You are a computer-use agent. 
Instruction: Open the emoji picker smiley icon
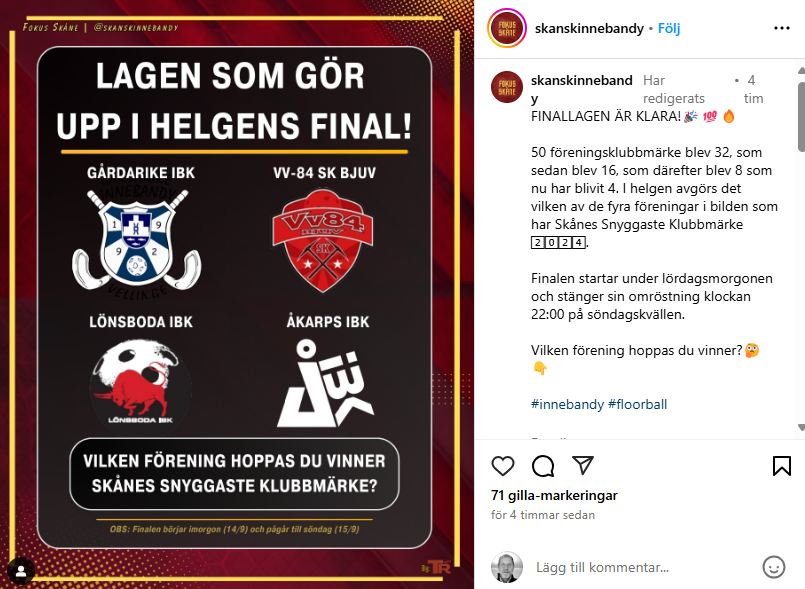(x=774, y=567)
